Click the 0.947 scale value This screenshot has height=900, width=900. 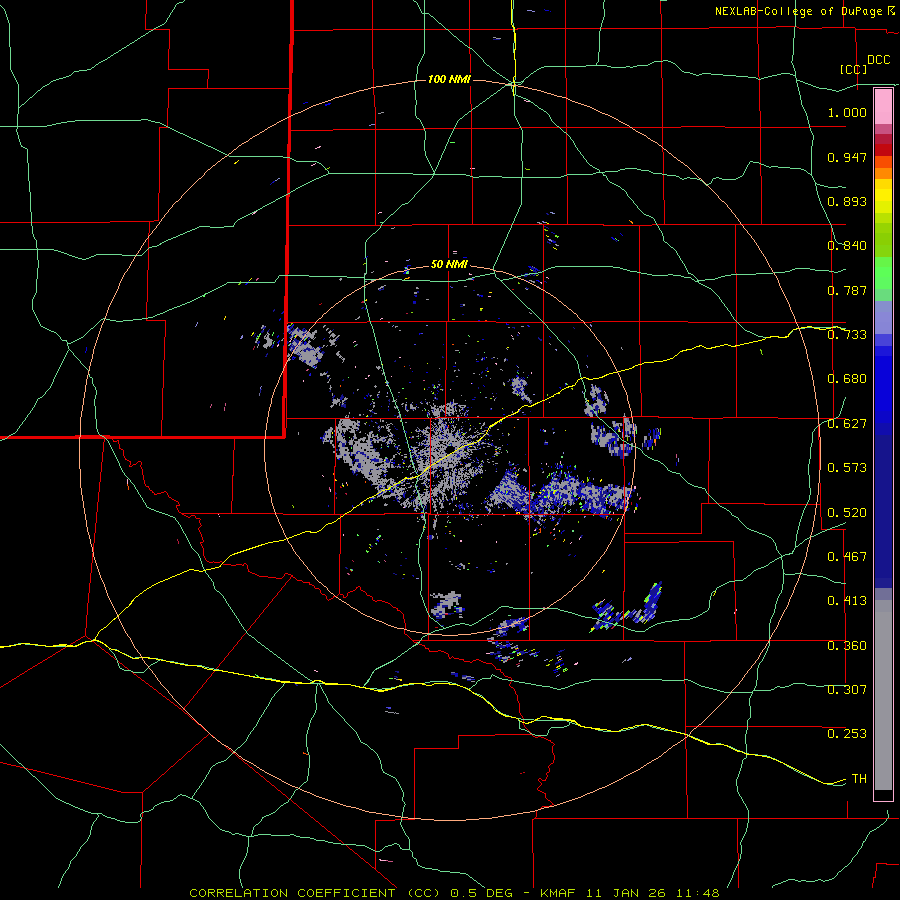click(847, 157)
